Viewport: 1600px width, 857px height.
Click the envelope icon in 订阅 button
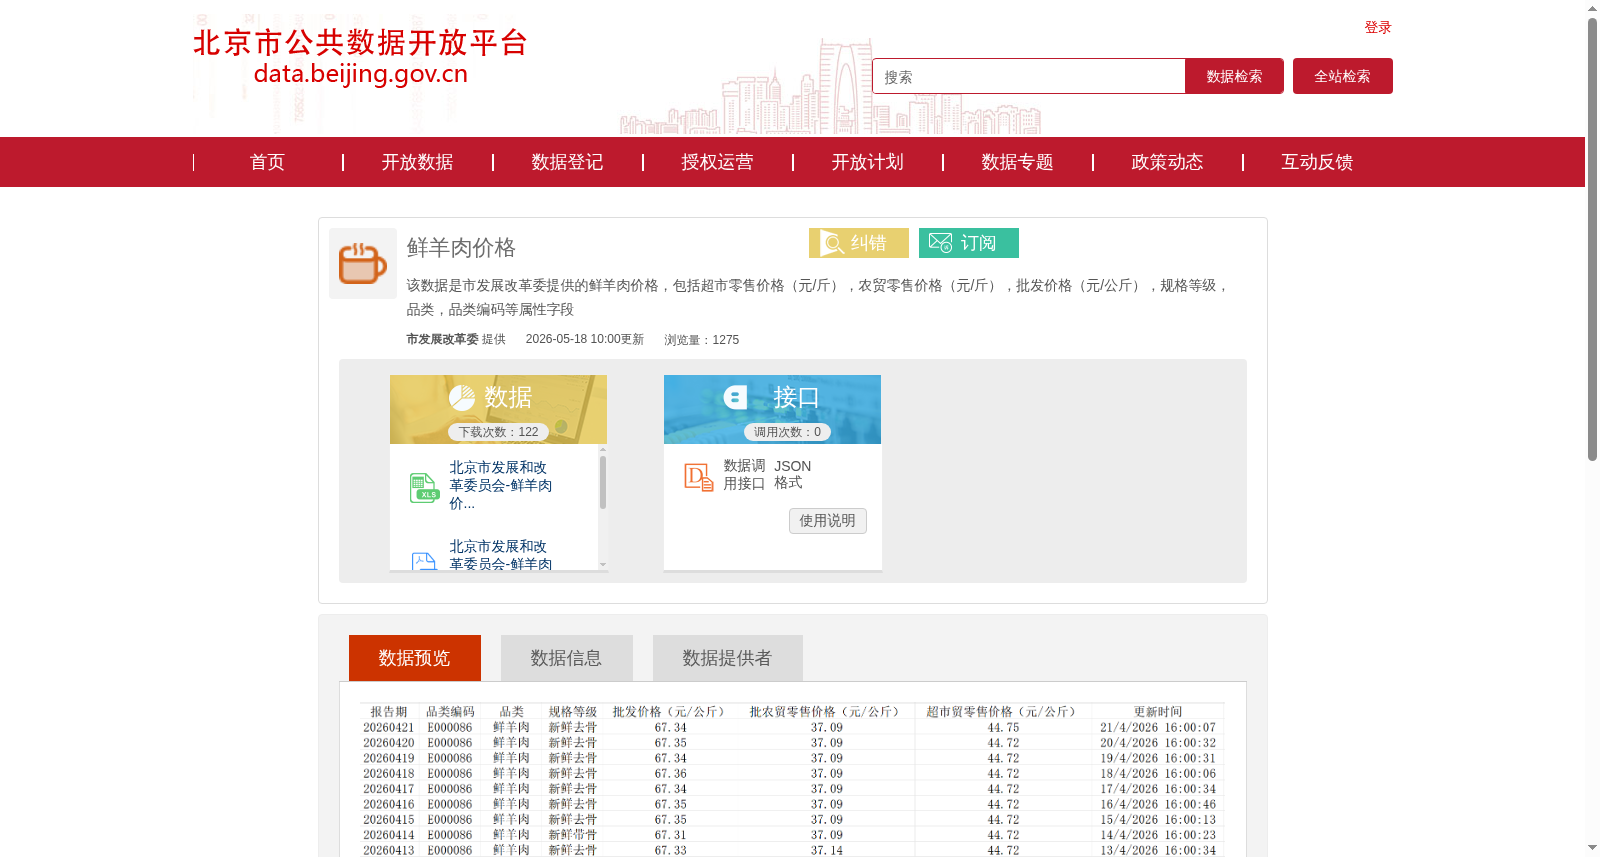pyautogui.click(x=940, y=243)
